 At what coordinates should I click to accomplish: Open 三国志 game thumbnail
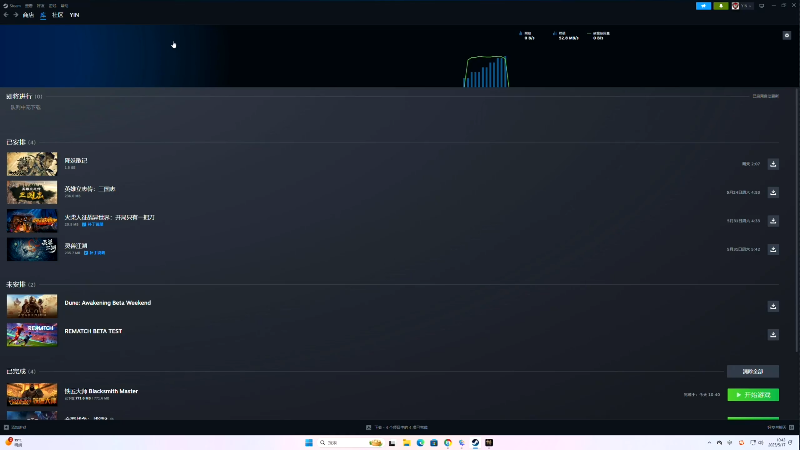pos(32,192)
